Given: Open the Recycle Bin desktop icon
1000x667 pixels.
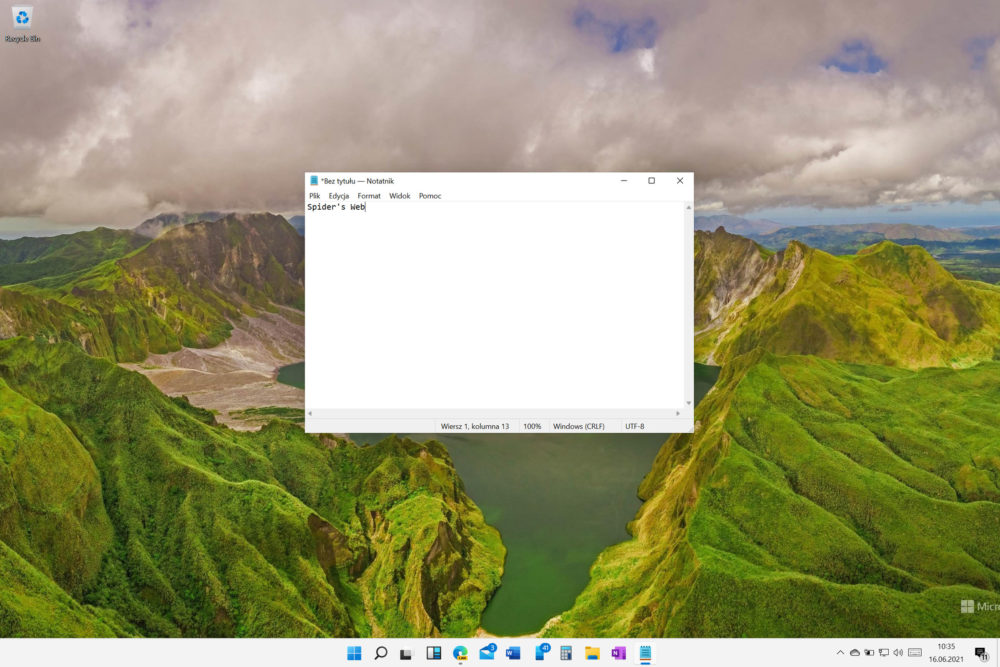Looking at the screenshot, I should coord(22,24).
